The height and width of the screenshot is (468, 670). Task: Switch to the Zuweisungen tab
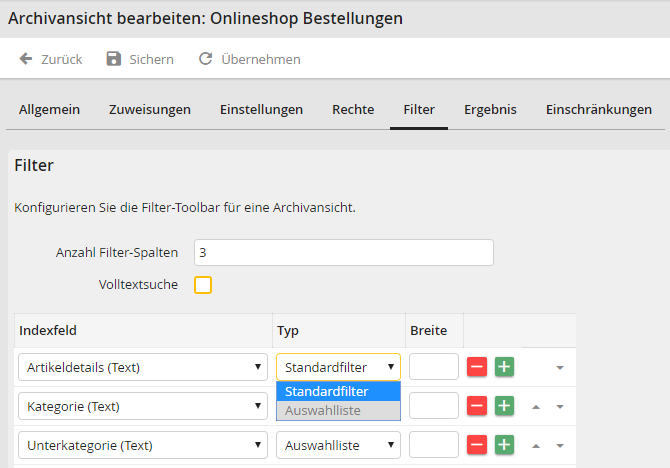click(150, 110)
